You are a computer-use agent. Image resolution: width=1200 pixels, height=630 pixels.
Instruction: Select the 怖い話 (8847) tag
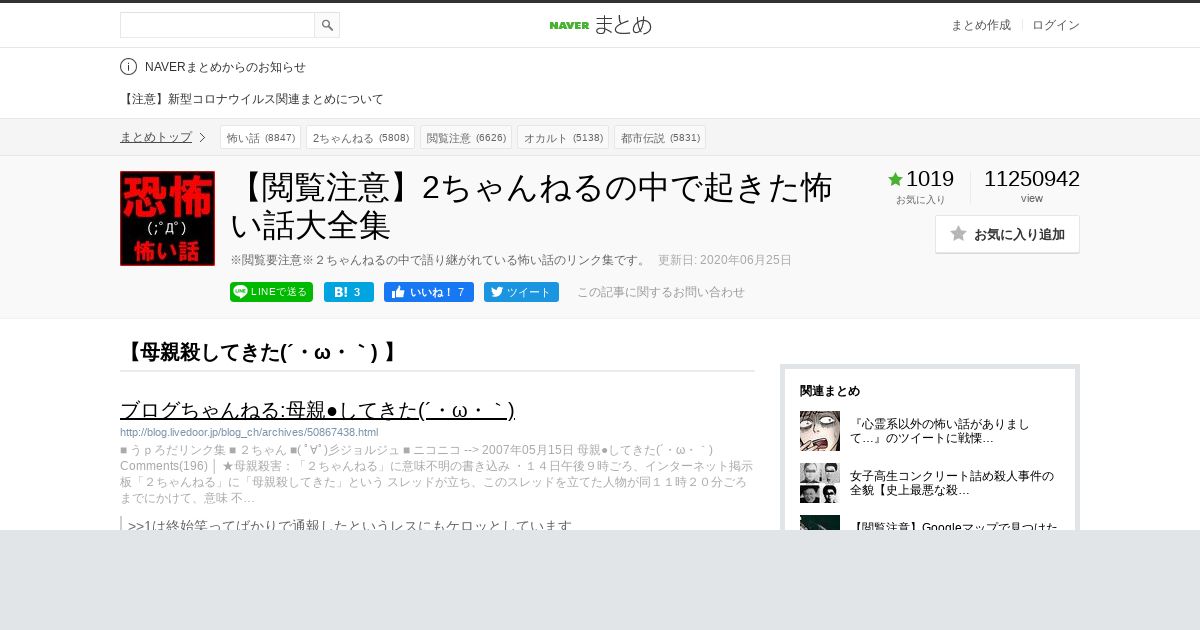(261, 137)
